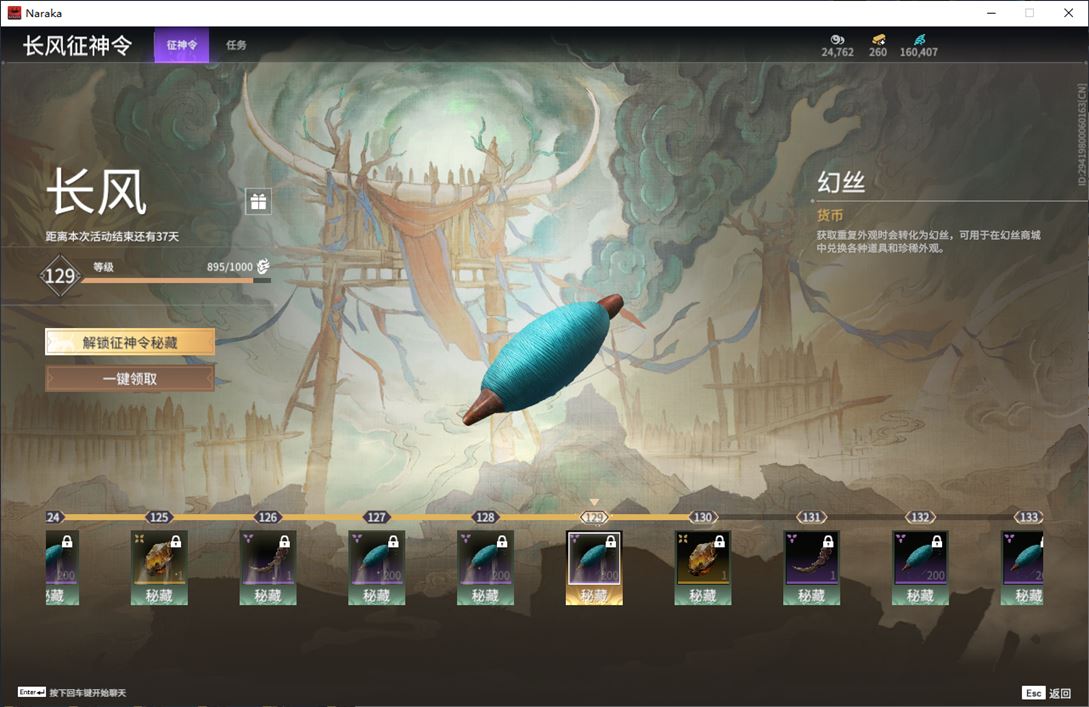The image size is (1089, 707).
Task: Click the 895/1000 experience value
Action: coord(230,267)
